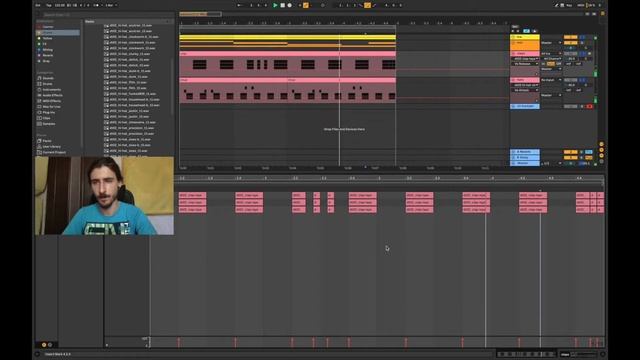Toggle detail view at bottom right corner
This screenshot has width=640, height=360.
coord(602,354)
